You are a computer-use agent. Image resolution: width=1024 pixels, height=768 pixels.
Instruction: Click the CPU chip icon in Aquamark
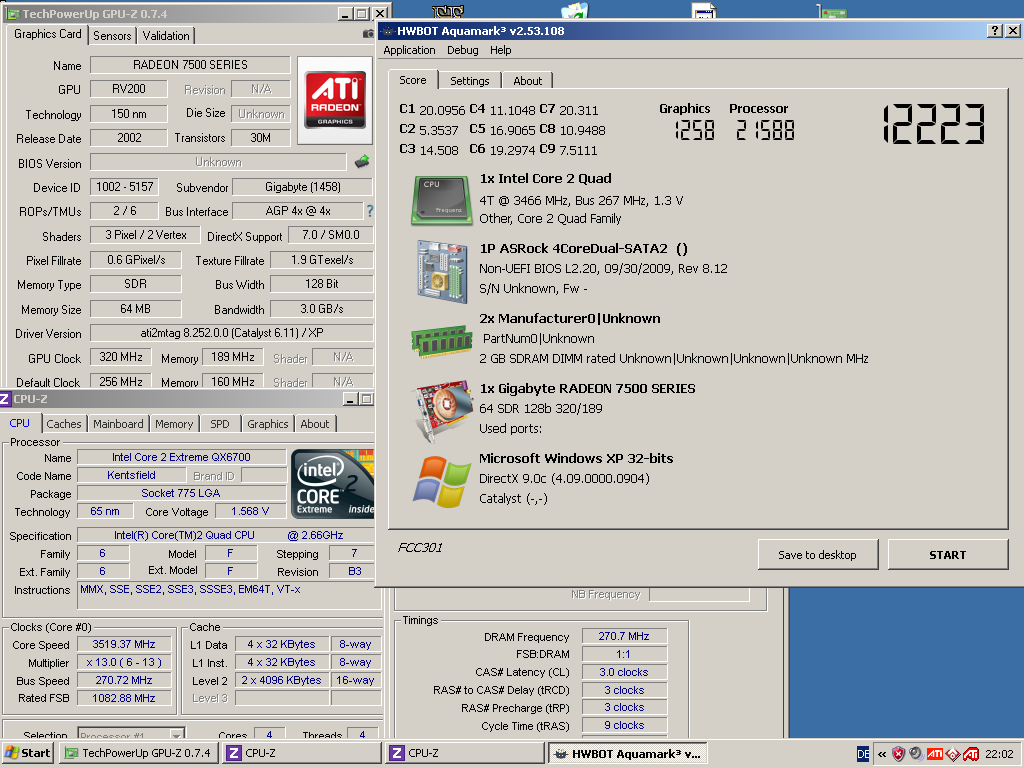441,199
